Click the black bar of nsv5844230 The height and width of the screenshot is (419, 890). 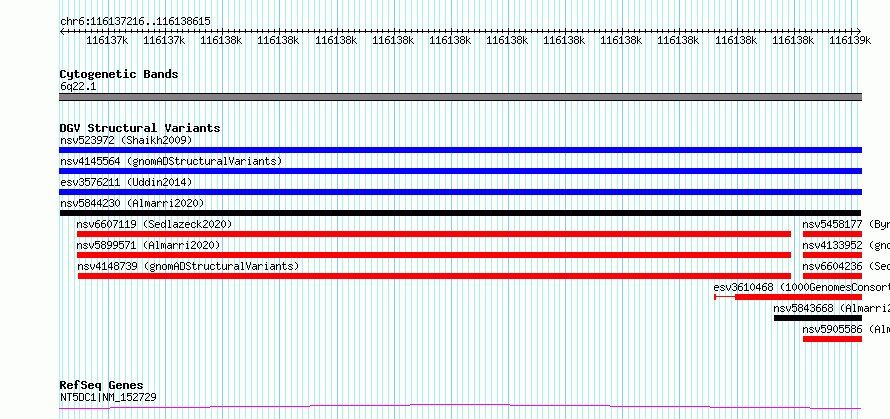pyautogui.click(x=460, y=213)
